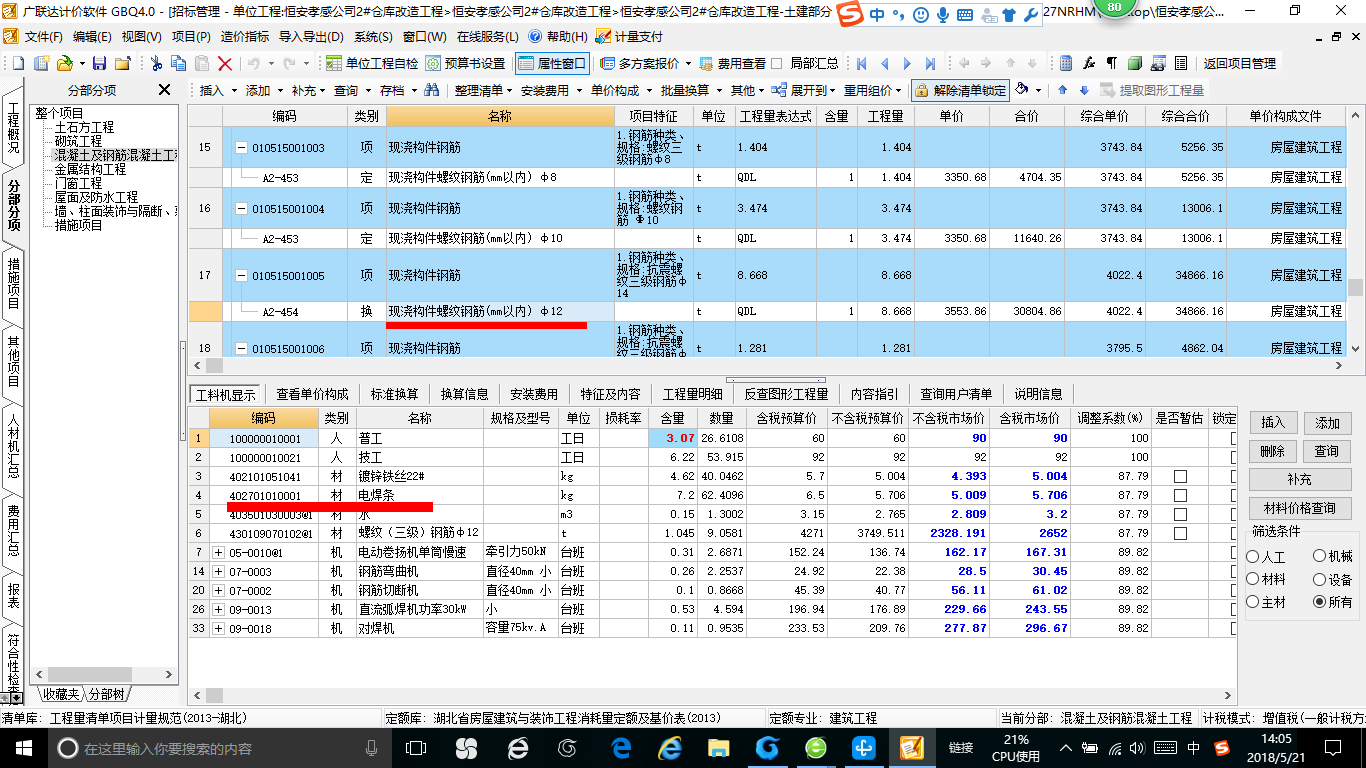This screenshot has width=1366, height=768.
Task: Click the paragraph mark icon
Action: [x=1112, y=63]
